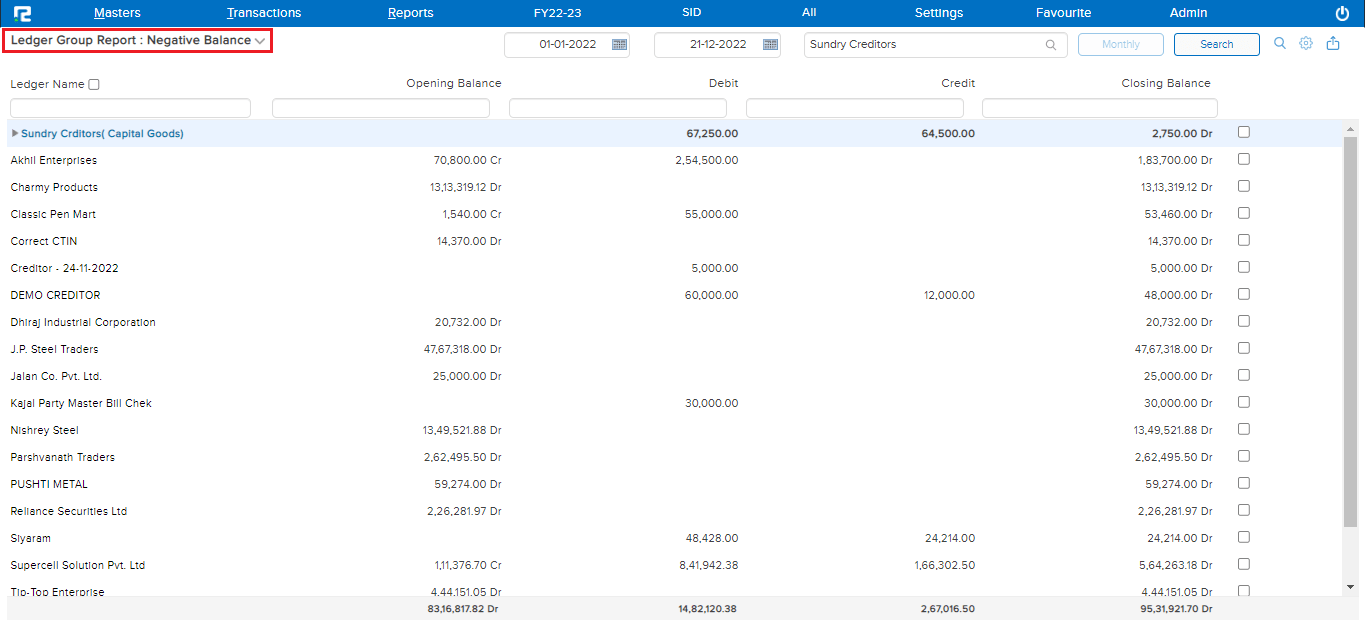This screenshot has width=1366, height=625.
Task: Open calendar picker for start date
Action: pyautogui.click(x=619, y=44)
